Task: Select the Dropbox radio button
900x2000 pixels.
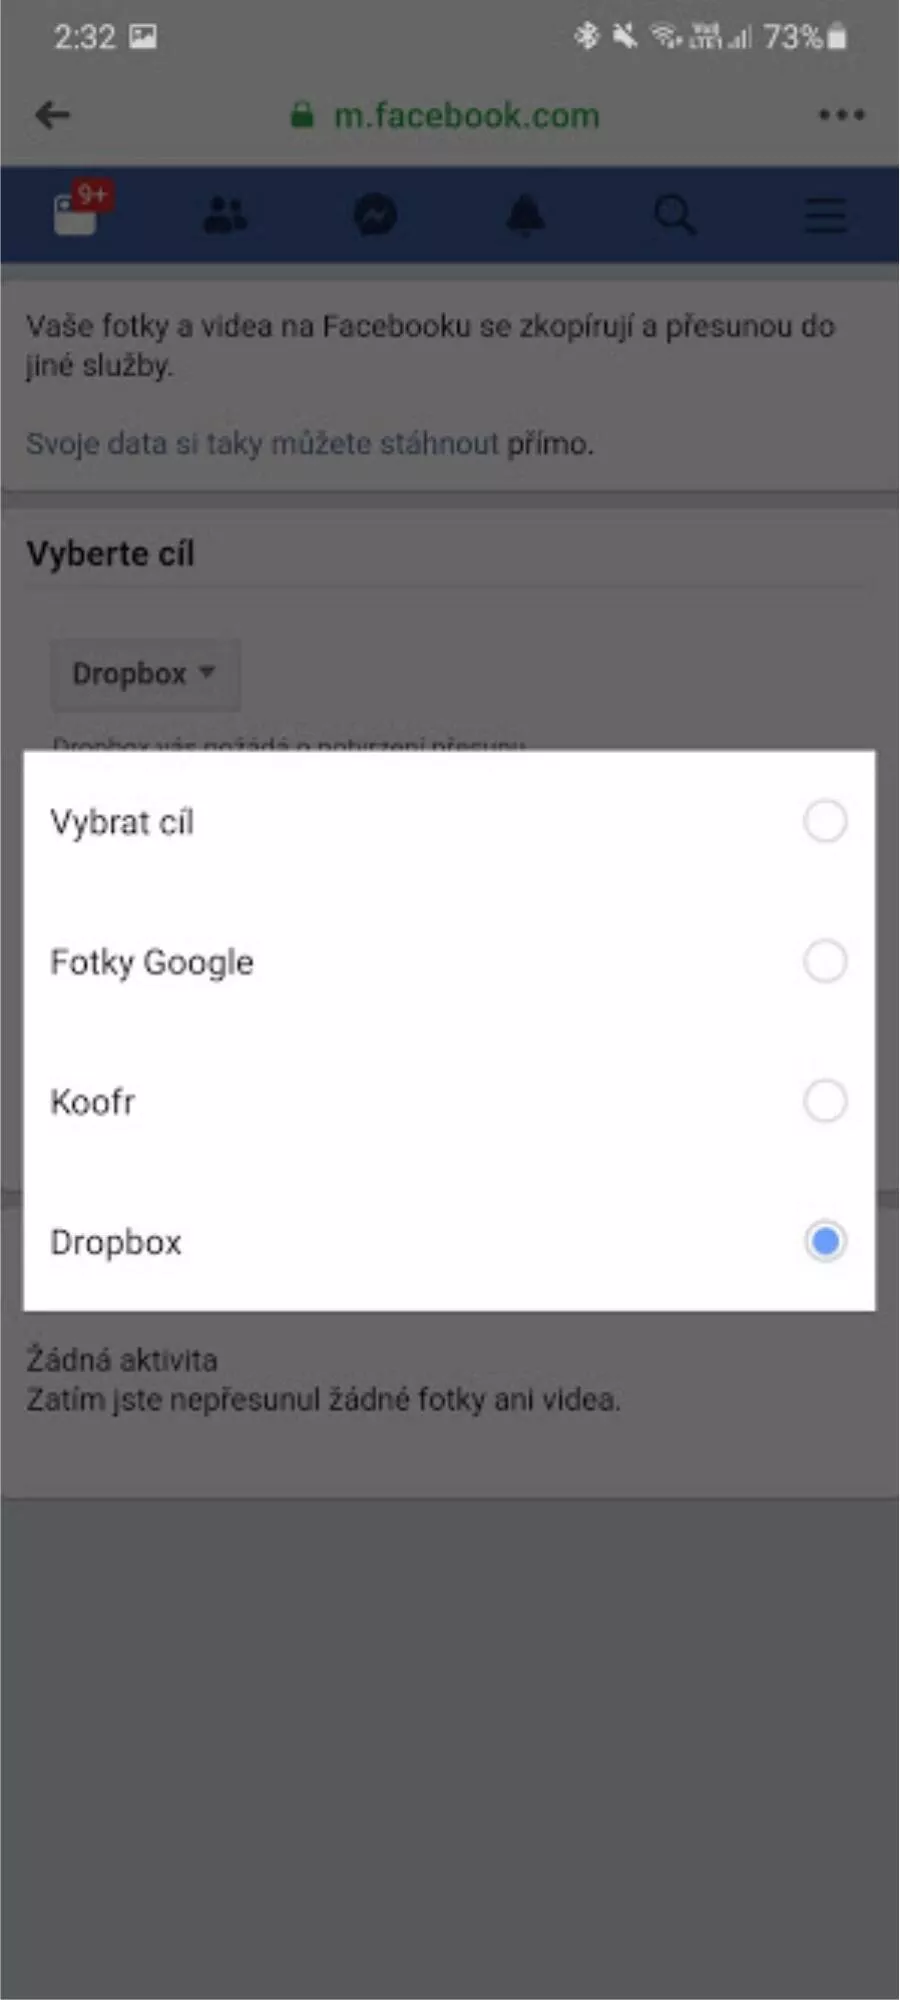Action: 825,1242
